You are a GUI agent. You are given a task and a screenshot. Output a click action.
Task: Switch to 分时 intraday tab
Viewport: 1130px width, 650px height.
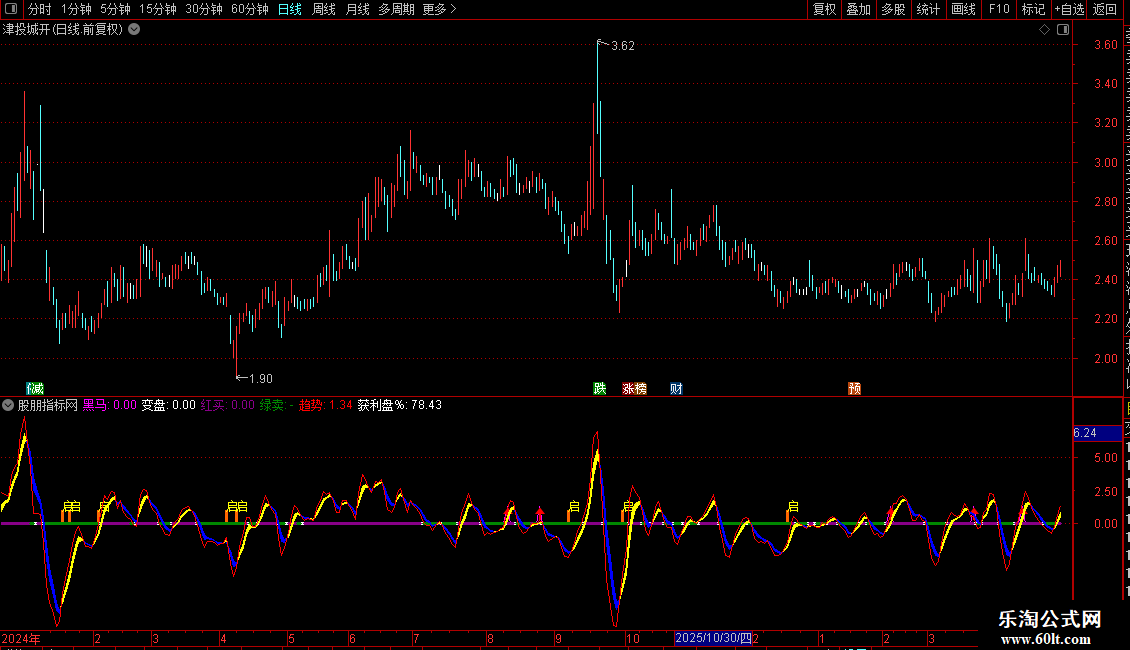tap(40, 9)
